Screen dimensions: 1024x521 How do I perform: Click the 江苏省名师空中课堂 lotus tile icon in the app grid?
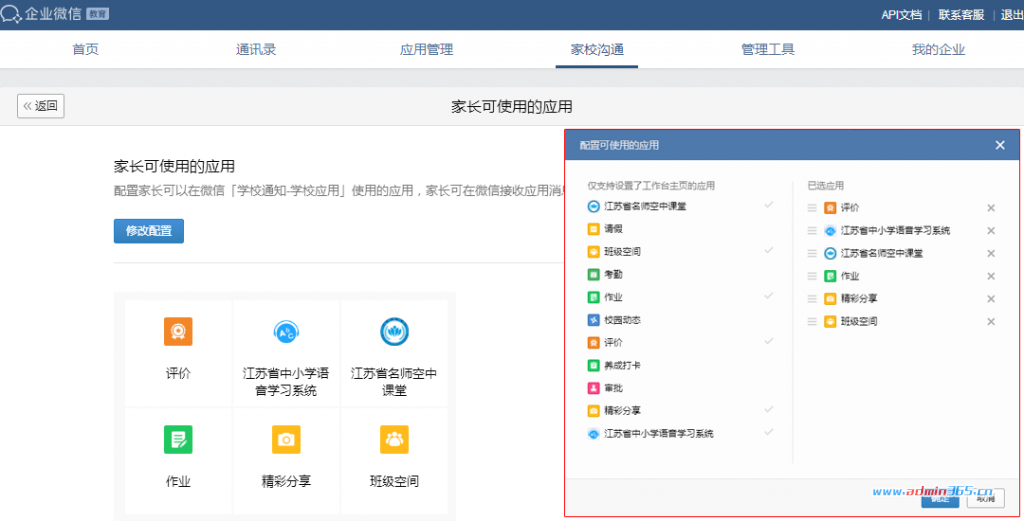(x=394, y=332)
